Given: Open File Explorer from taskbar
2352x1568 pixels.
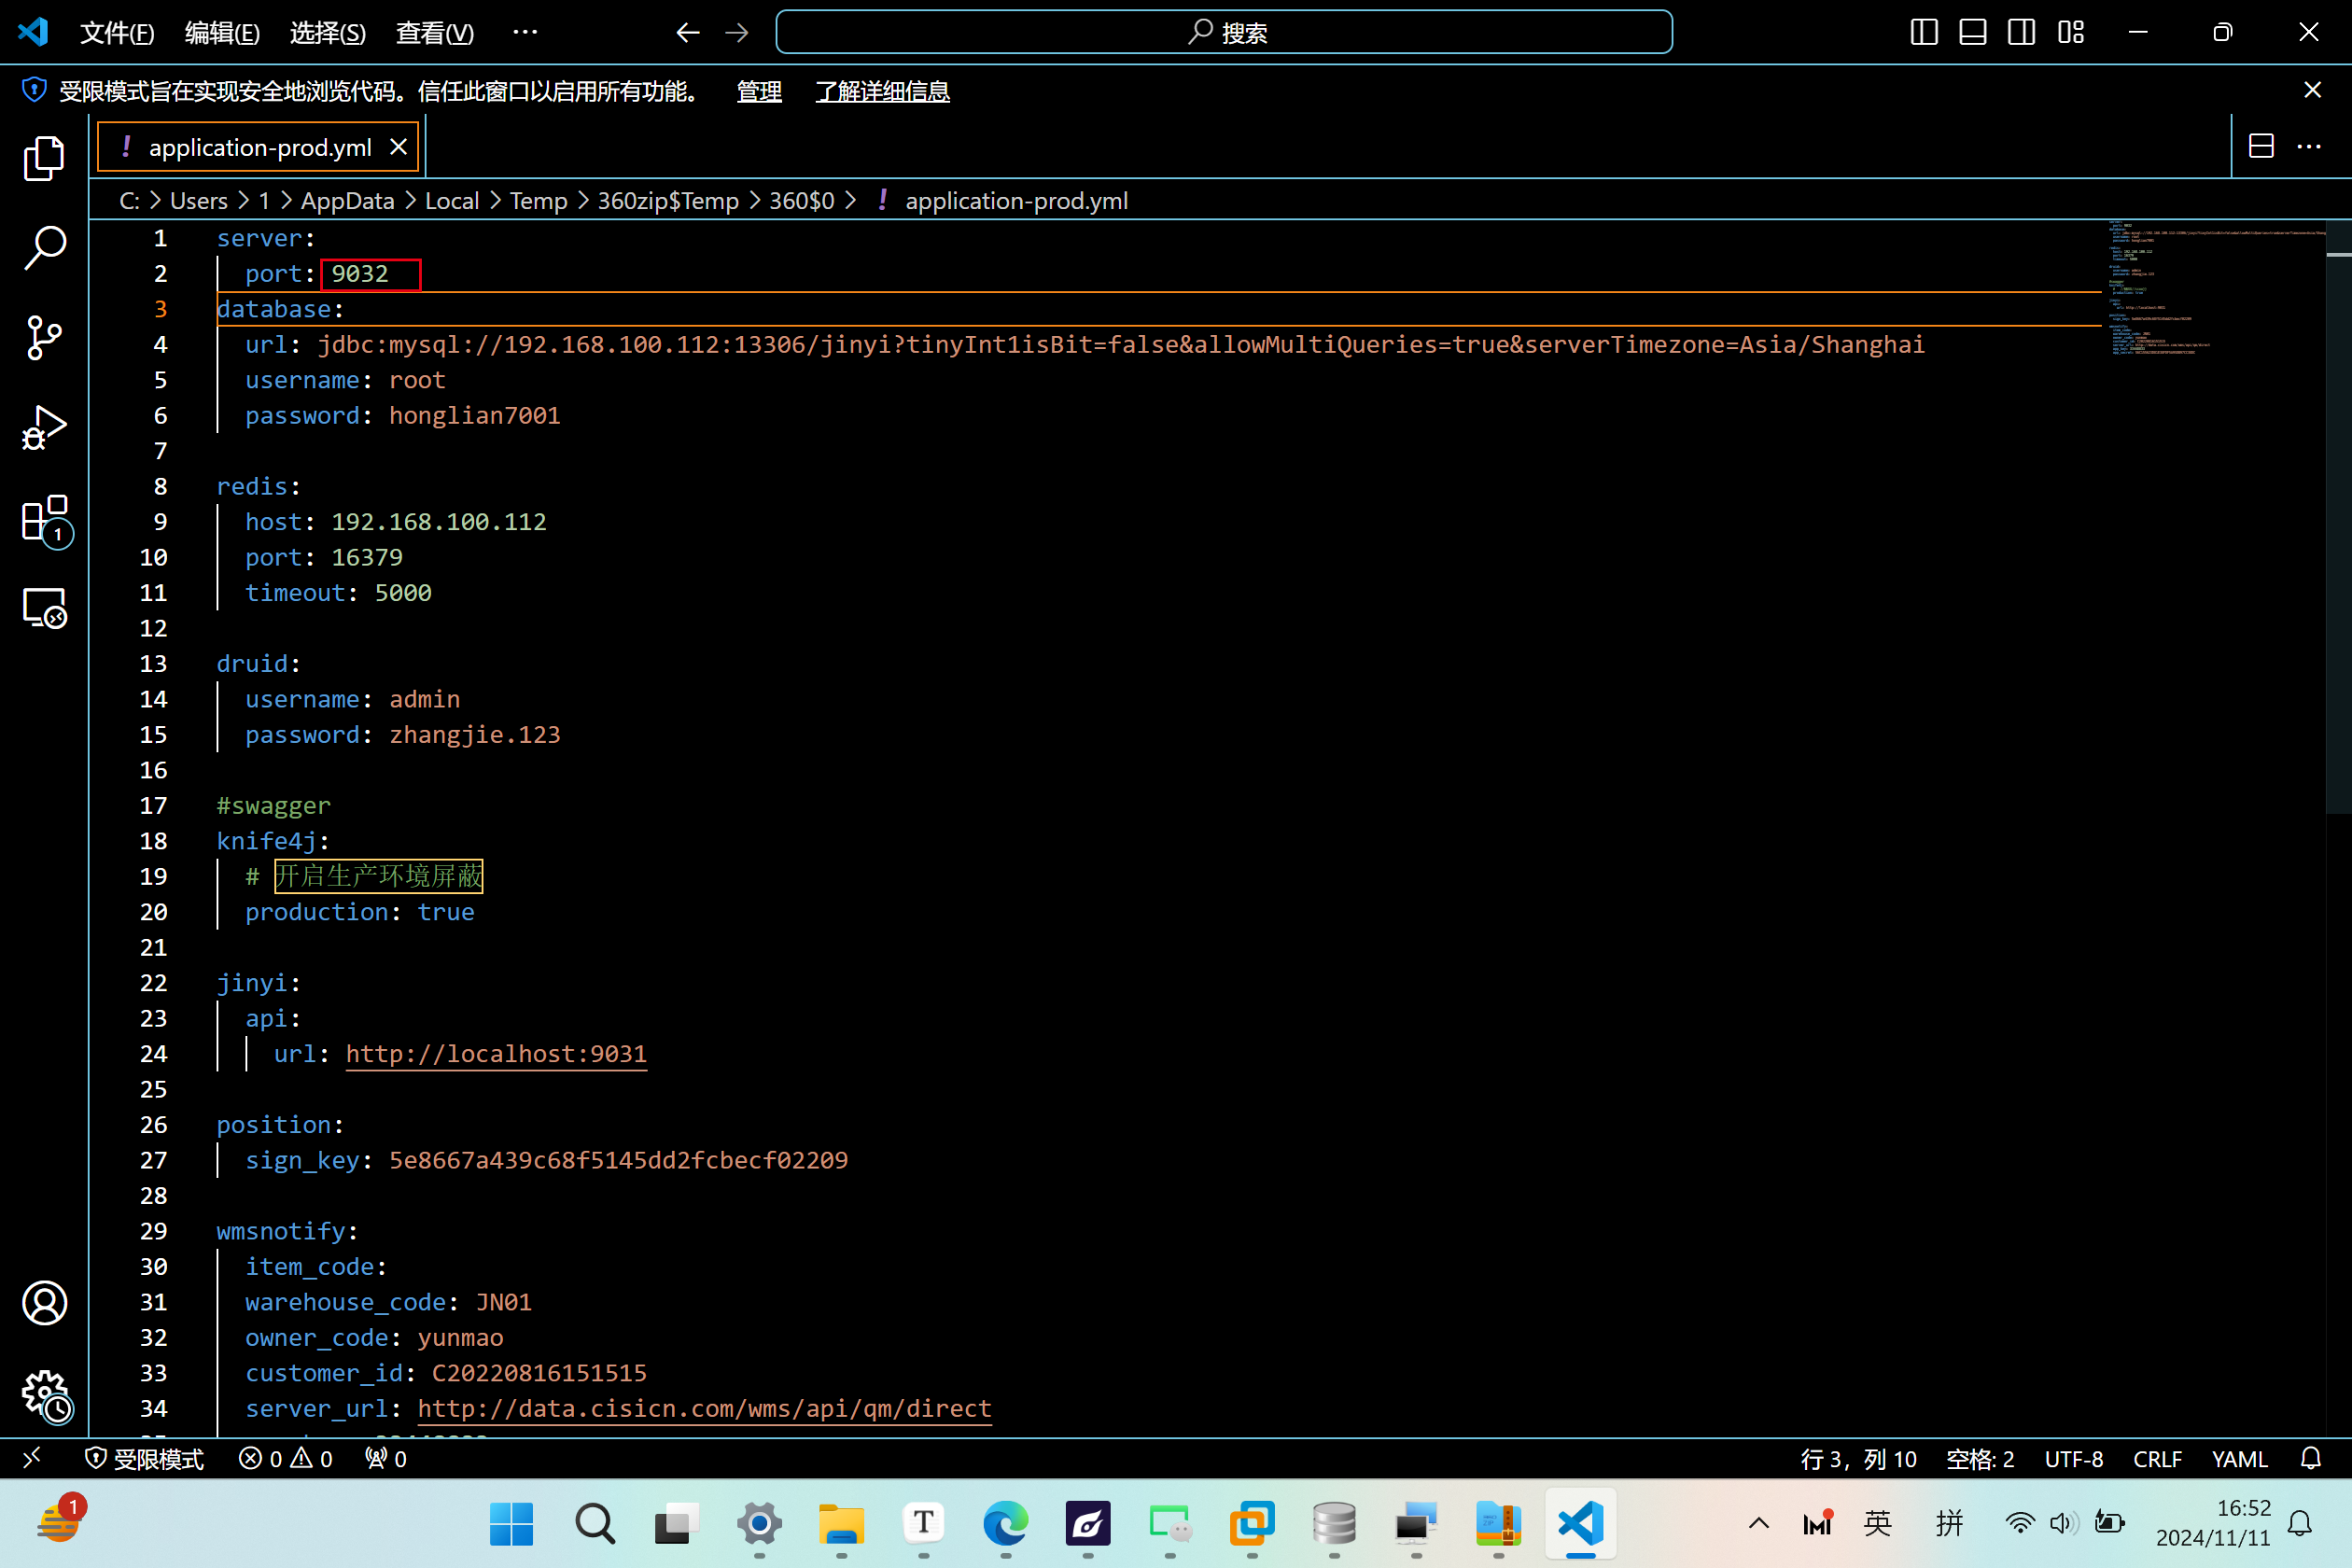Looking at the screenshot, I should (841, 1524).
